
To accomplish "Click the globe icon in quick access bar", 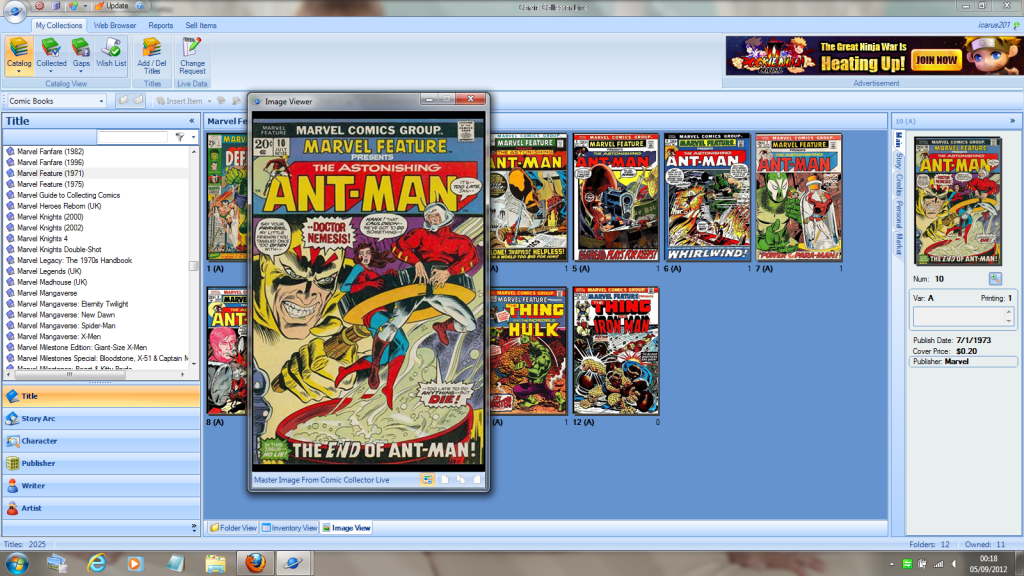I will coord(73,6).
